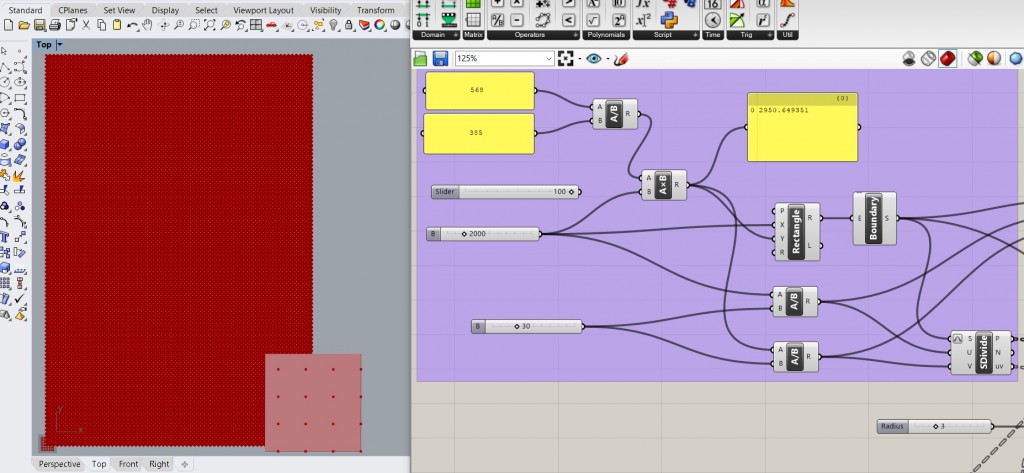Select the Zoom Window tool
This screenshot has width=1024, height=473.
(195, 25)
